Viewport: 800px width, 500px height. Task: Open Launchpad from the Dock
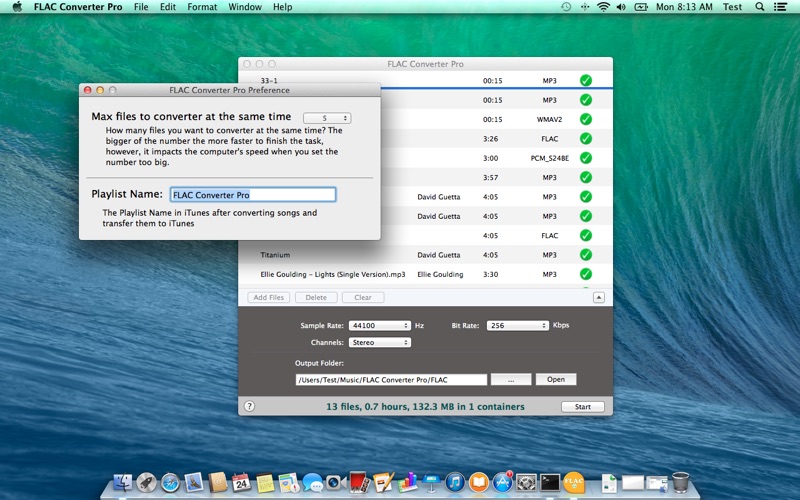click(x=146, y=482)
